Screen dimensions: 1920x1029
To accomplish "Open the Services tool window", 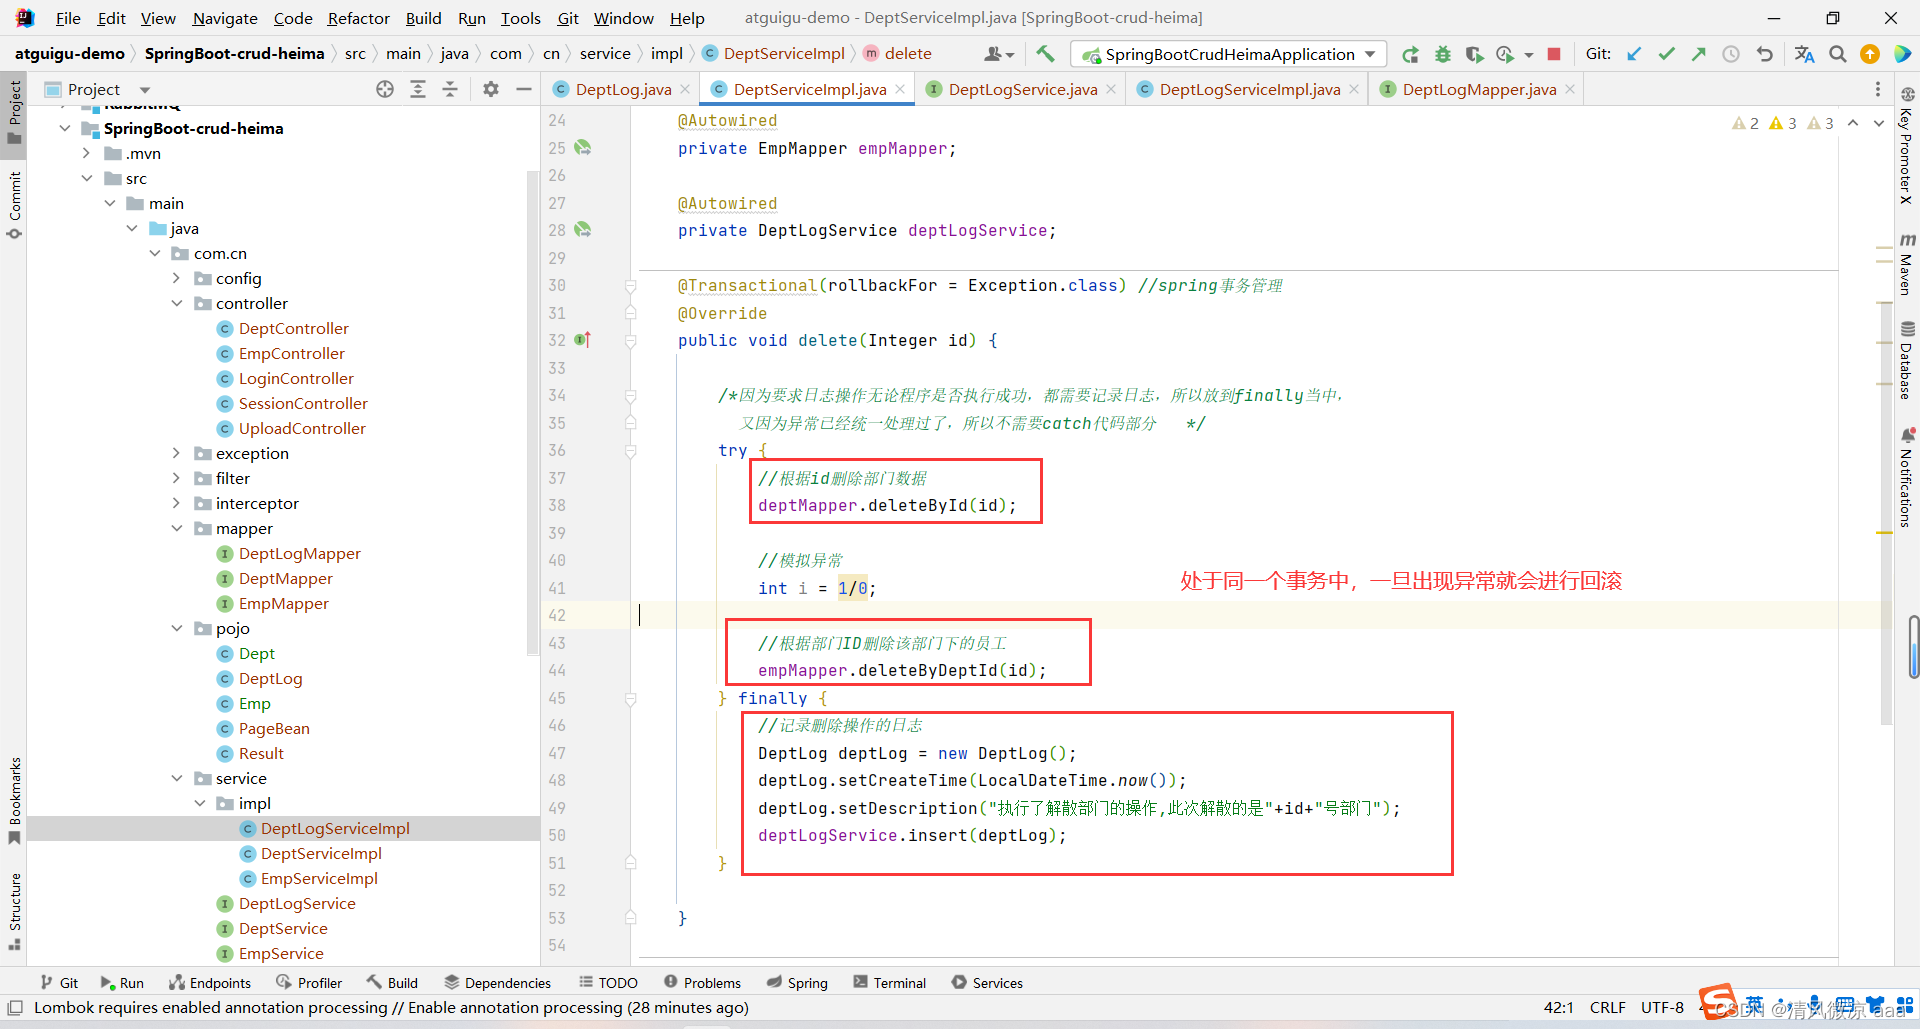I will click(987, 983).
